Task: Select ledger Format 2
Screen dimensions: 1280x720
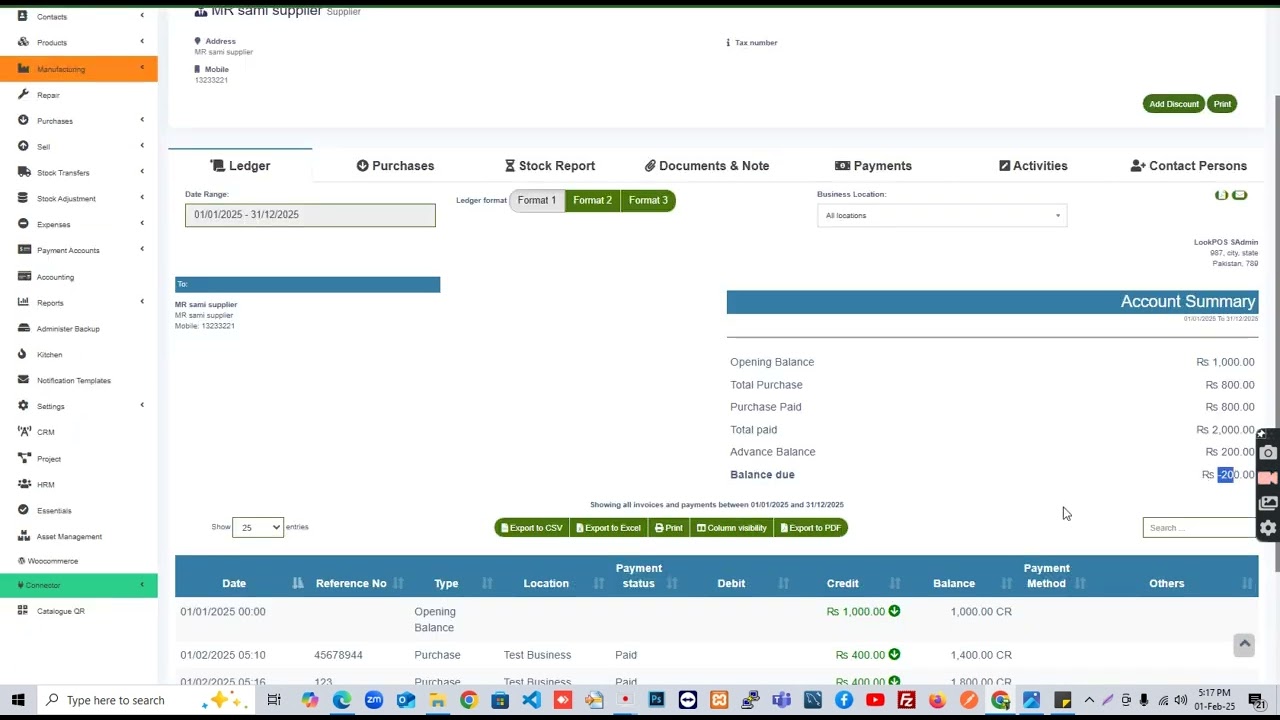Action: [592, 200]
